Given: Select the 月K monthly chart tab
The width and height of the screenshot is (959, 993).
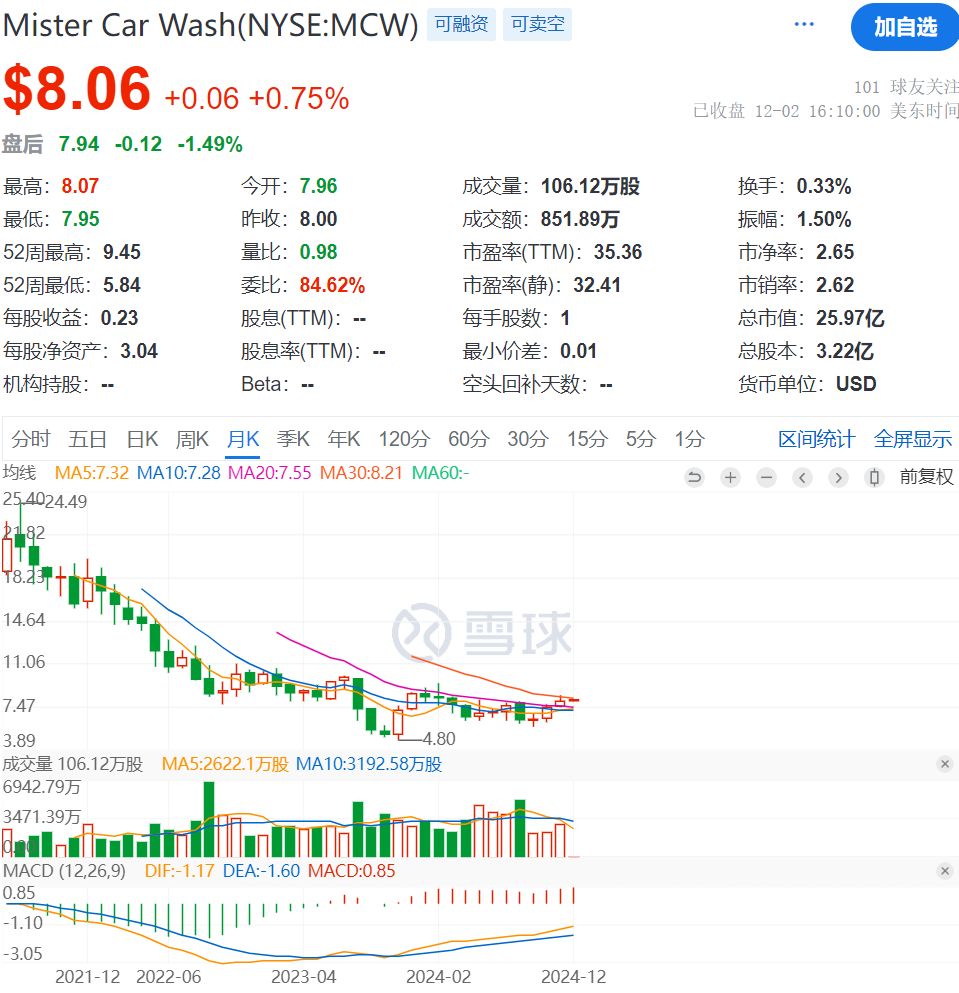Looking at the screenshot, I should [243, 439].
